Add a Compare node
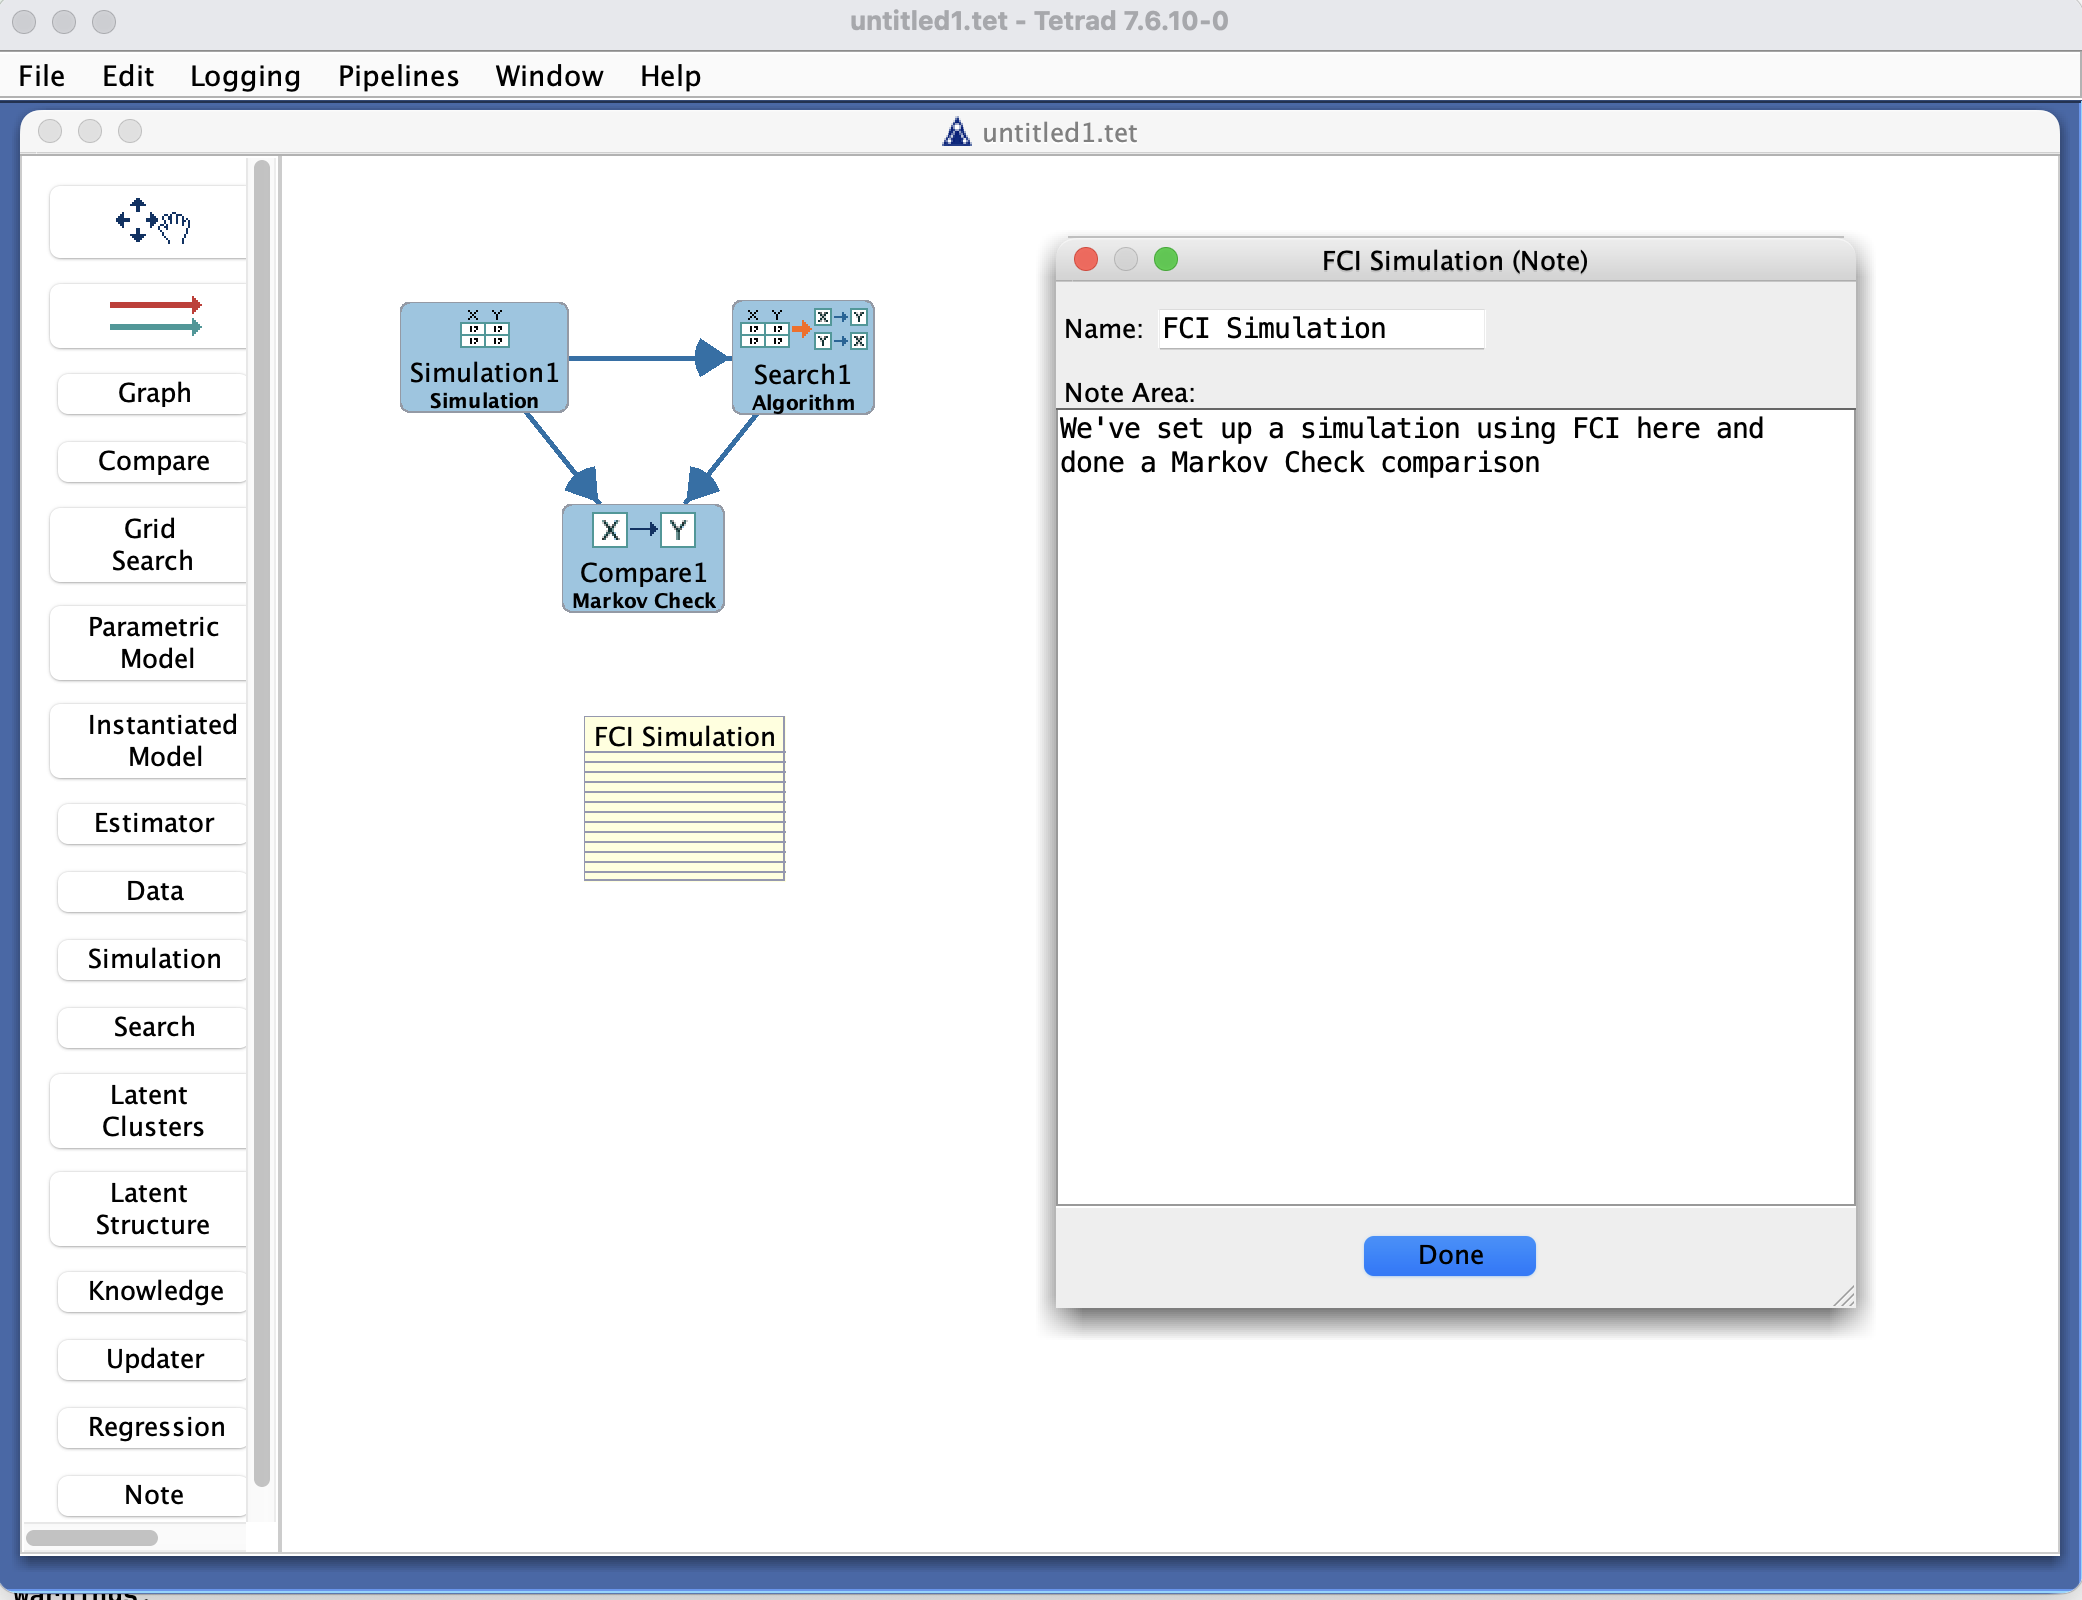The width and height of the screenshot is (2082, 1600). click(154, 461)
